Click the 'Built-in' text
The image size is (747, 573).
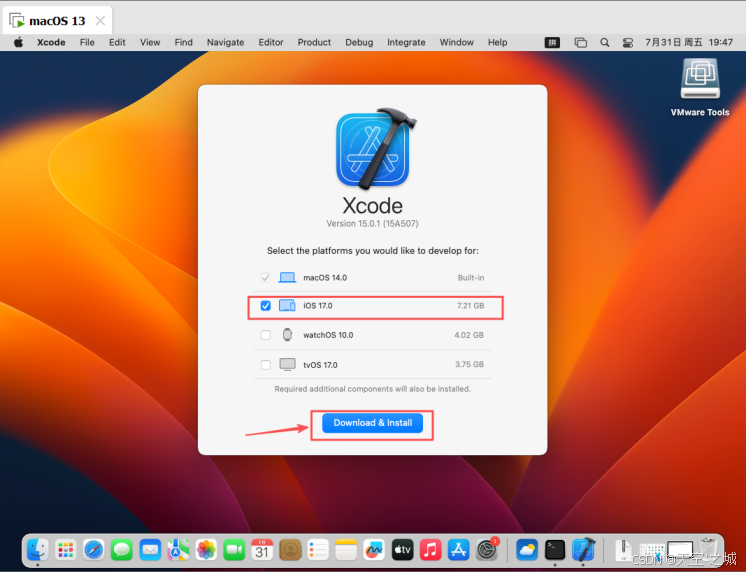click(x=471, y=278)
